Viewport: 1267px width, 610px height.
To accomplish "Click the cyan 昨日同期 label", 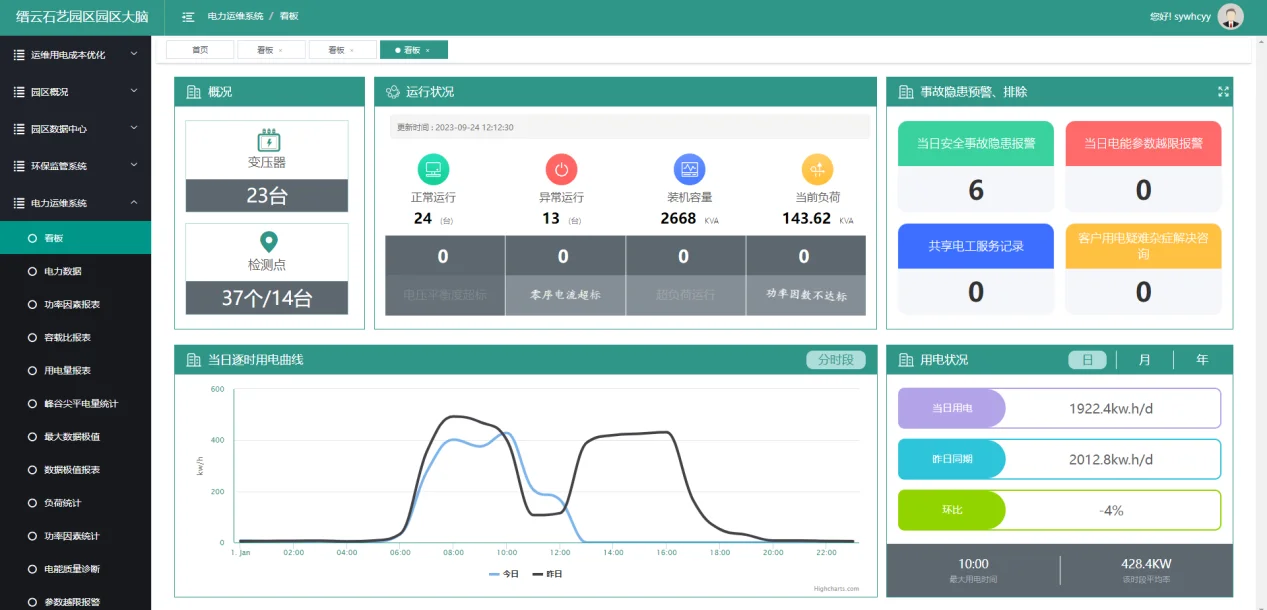I will (952, 459).
